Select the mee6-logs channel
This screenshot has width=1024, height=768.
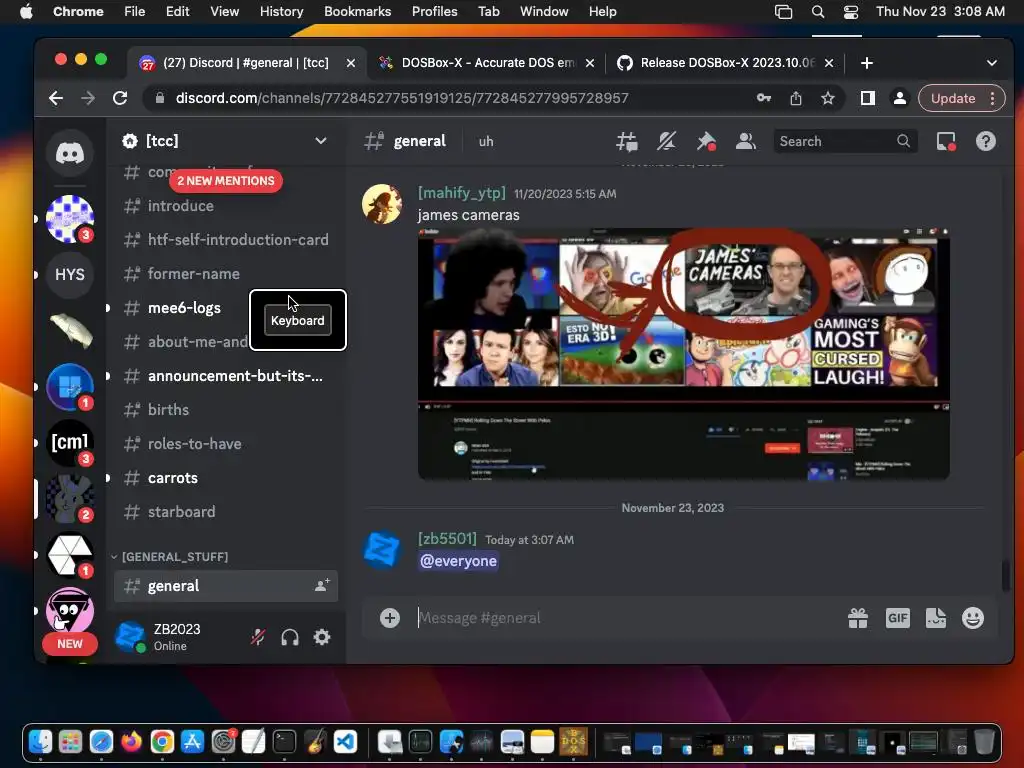(x=182, y=308)
